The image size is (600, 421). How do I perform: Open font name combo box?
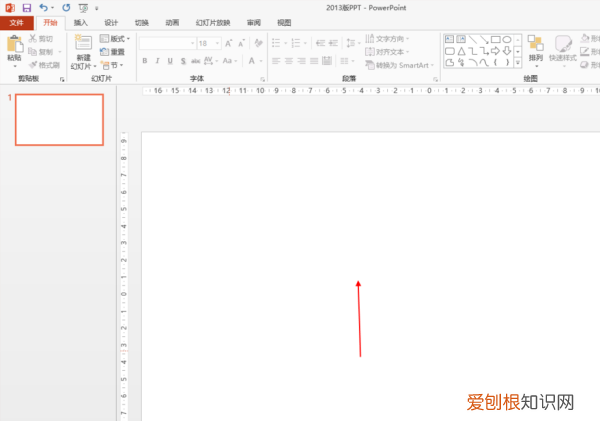click(x=168, y=43)
